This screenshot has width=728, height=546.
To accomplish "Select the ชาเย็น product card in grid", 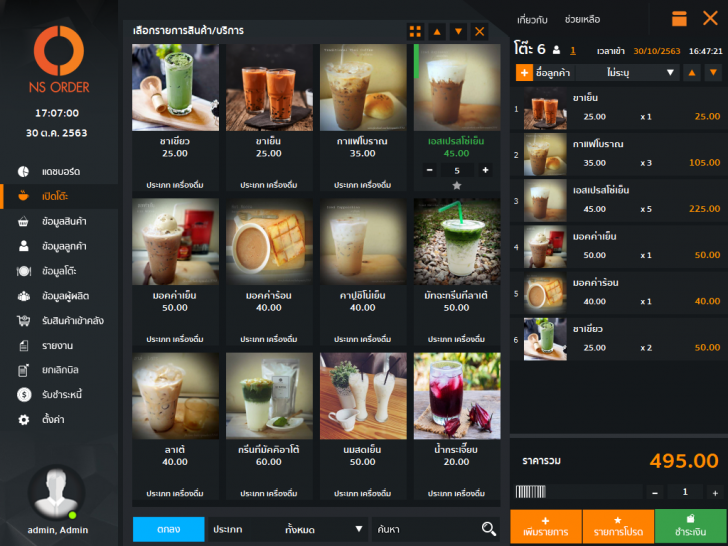I will pyautogui.click(x=269, y=117).
